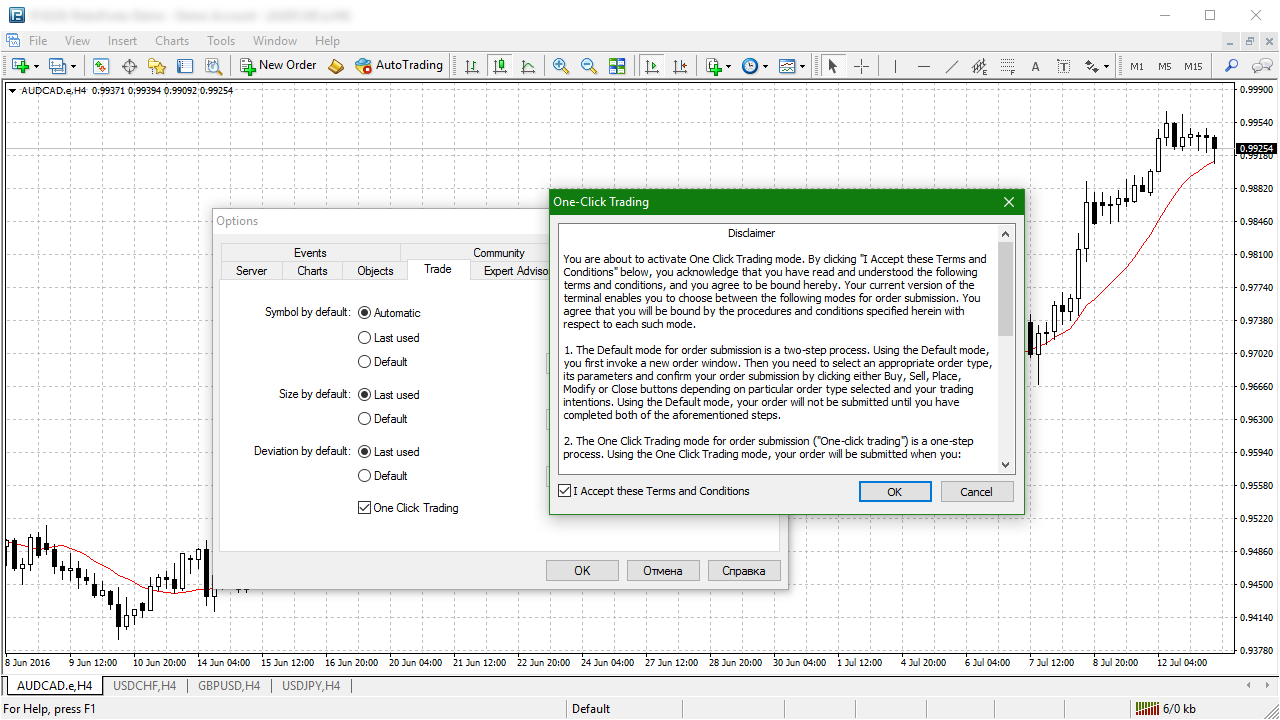Image resolution: width=1280 pixels, height=720 pixels.
Task: Click the disclaimer scrollbar down arrow
Action: [x=1006, y=465]
